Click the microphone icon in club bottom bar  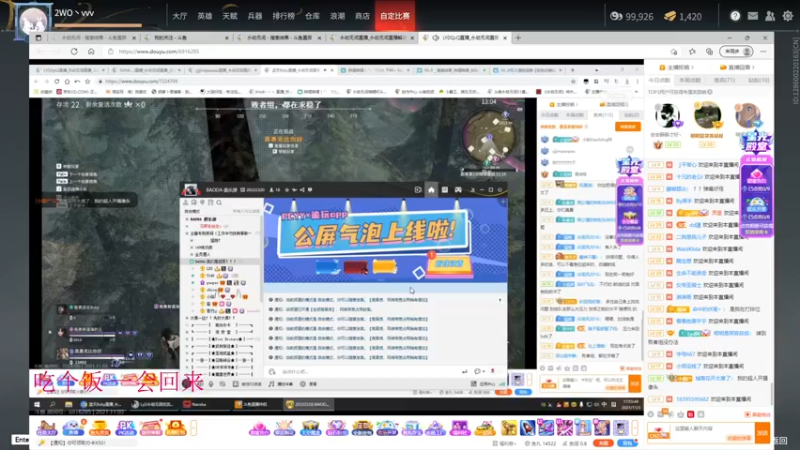(211, 384)
